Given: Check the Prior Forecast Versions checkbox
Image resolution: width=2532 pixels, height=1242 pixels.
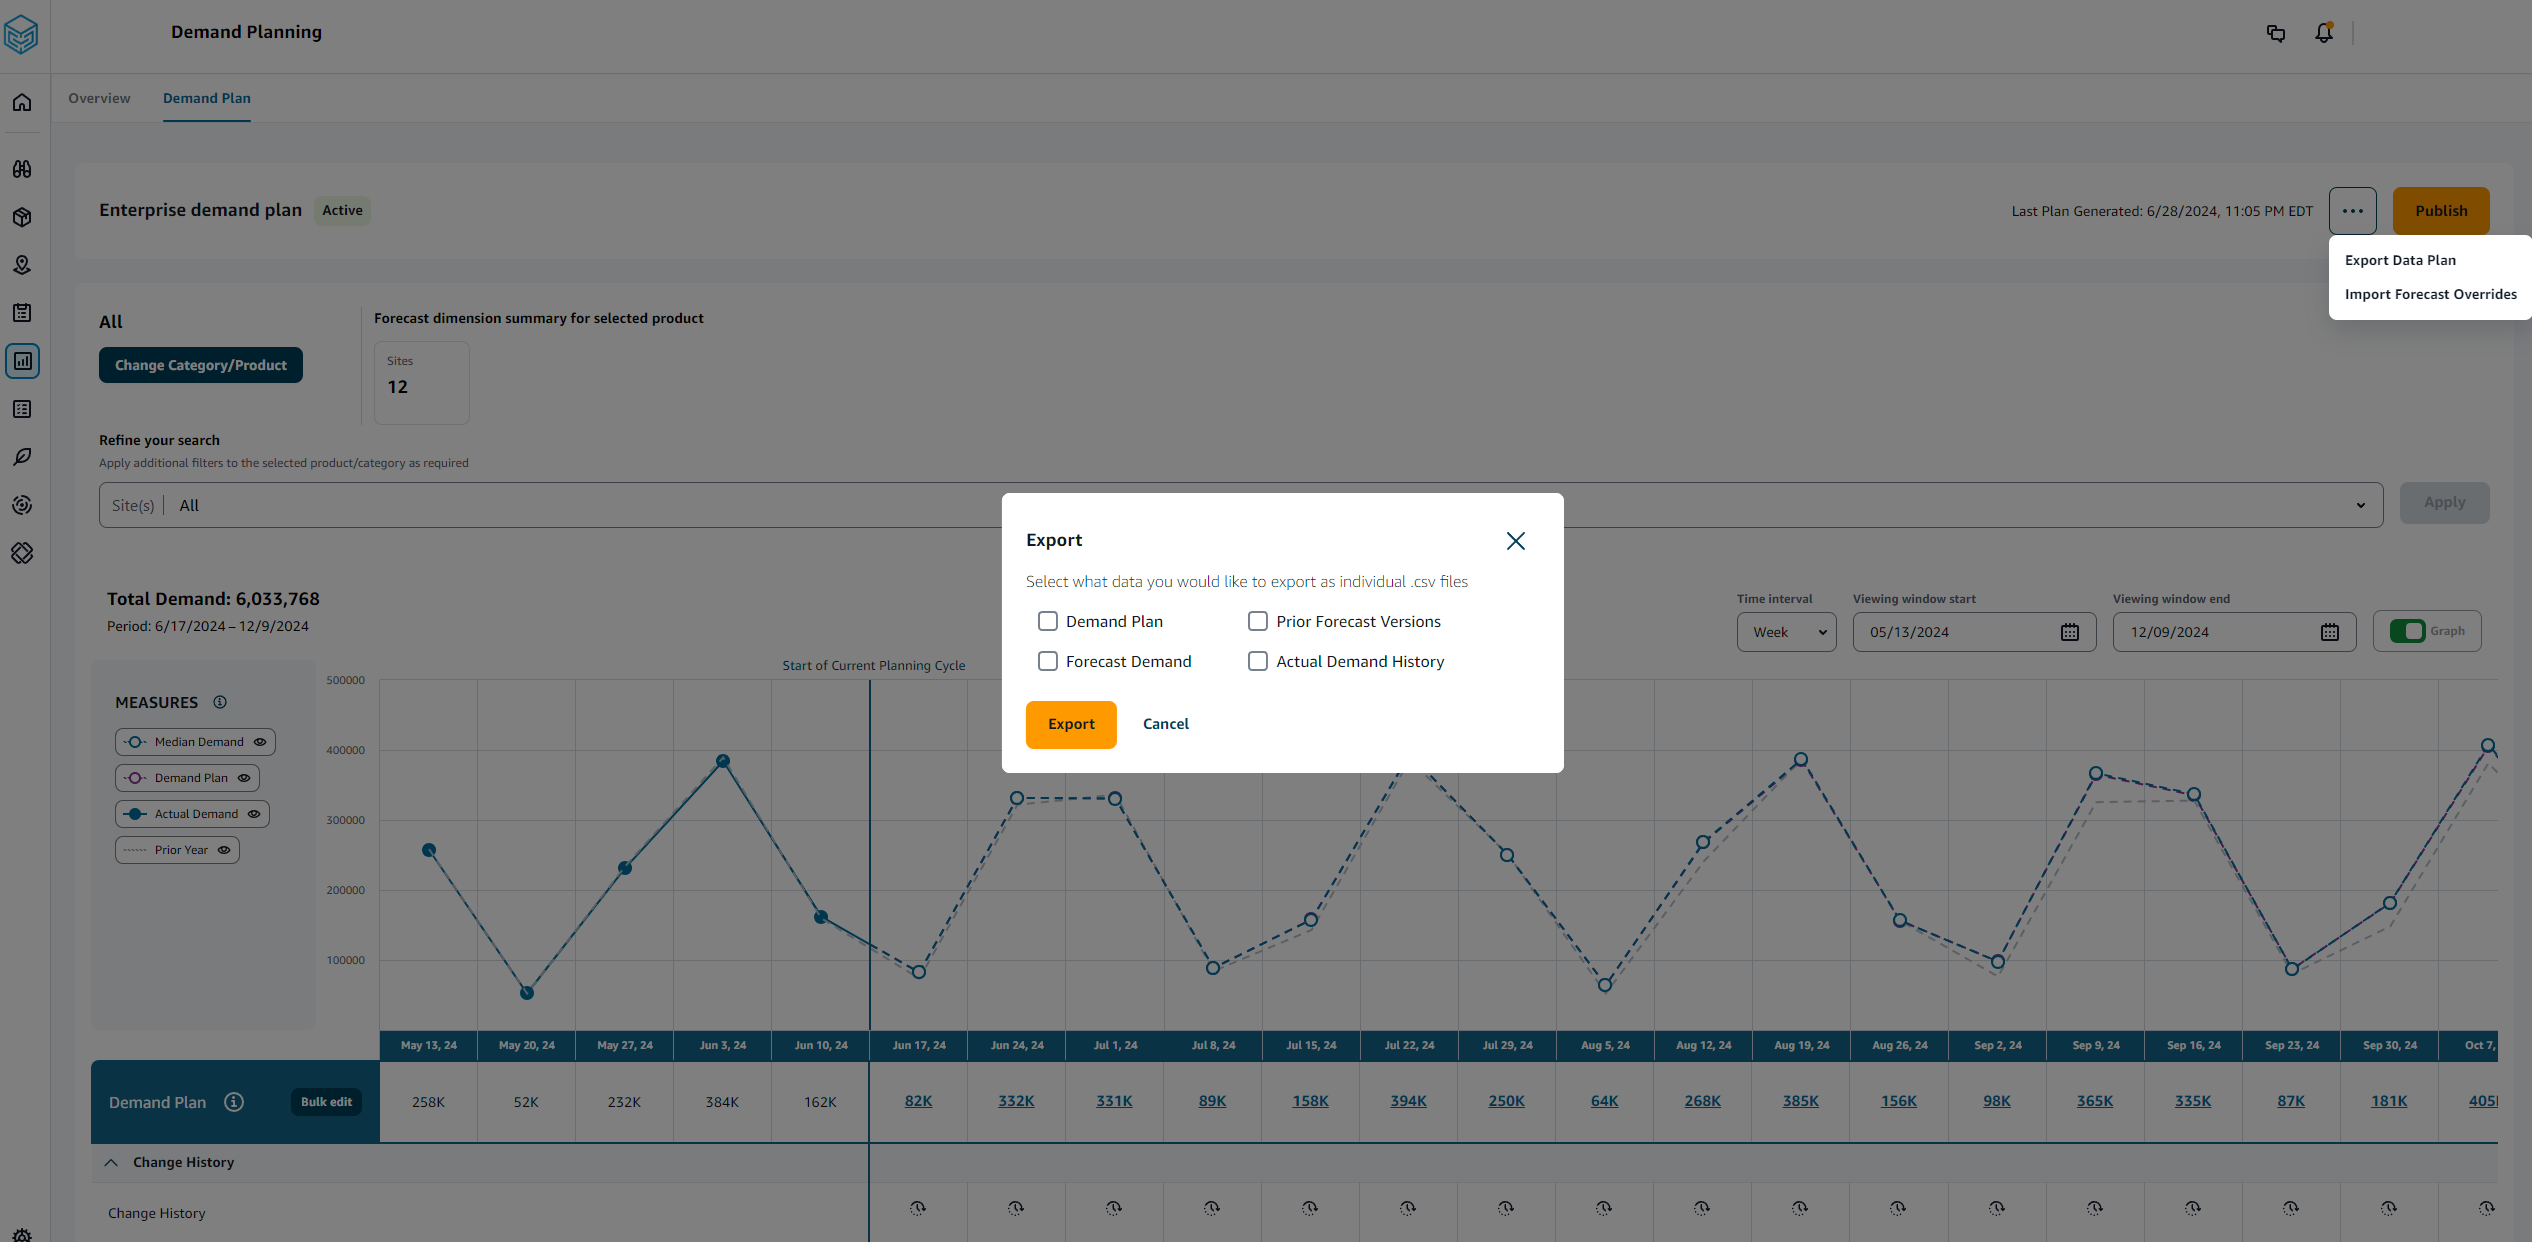Looking at the screenshot, I should (1258, 621).
